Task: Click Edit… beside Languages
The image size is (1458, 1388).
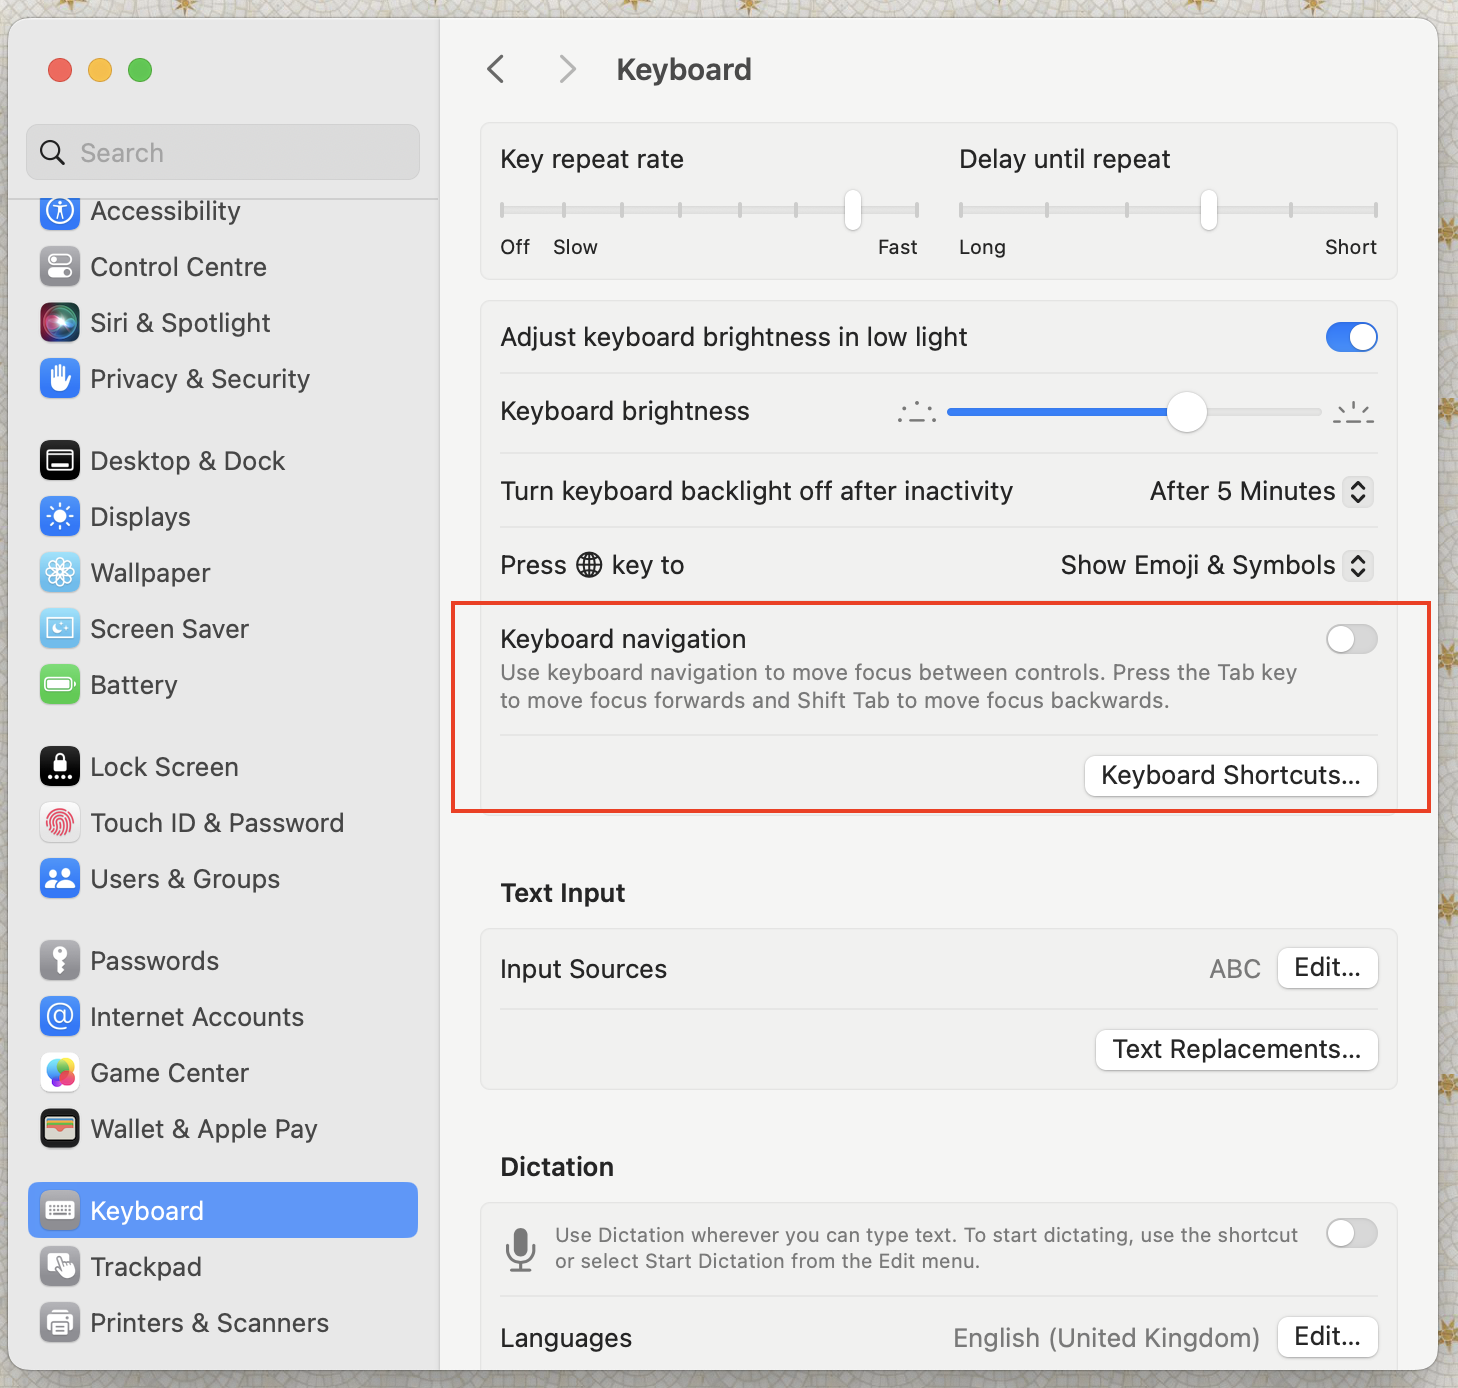Action: 1327,1337
